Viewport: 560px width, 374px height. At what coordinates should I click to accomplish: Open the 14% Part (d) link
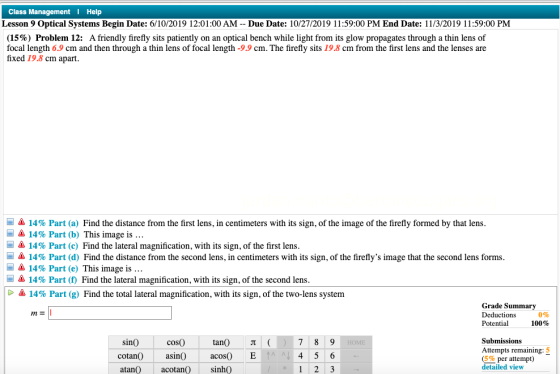click(x=54, y=257)
